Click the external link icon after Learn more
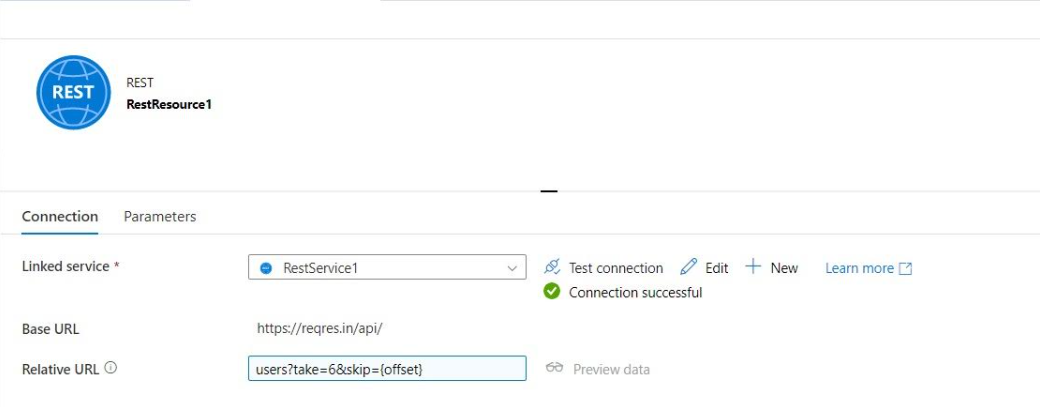1040x407 pixels. [905, 268]
